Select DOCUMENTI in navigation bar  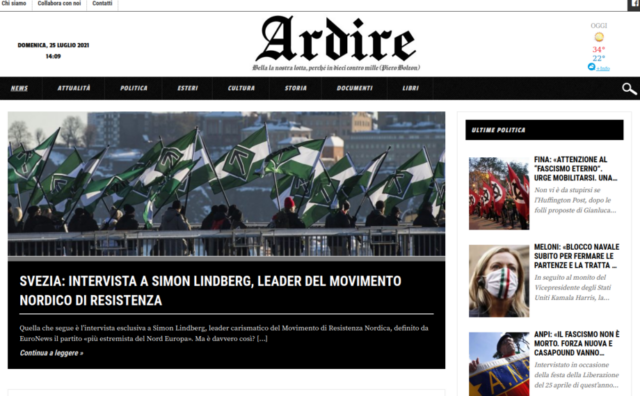[354, 88]
